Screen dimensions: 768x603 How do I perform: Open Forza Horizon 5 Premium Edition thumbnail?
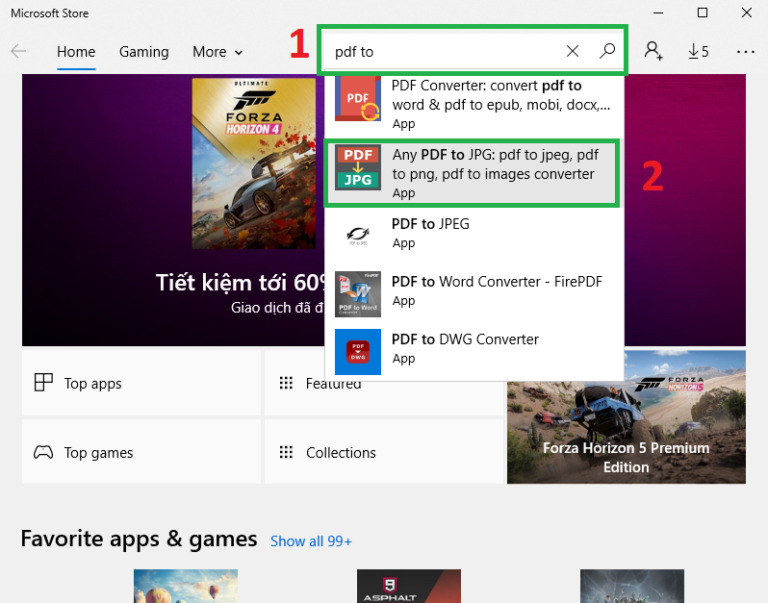(x=626, y=417)
